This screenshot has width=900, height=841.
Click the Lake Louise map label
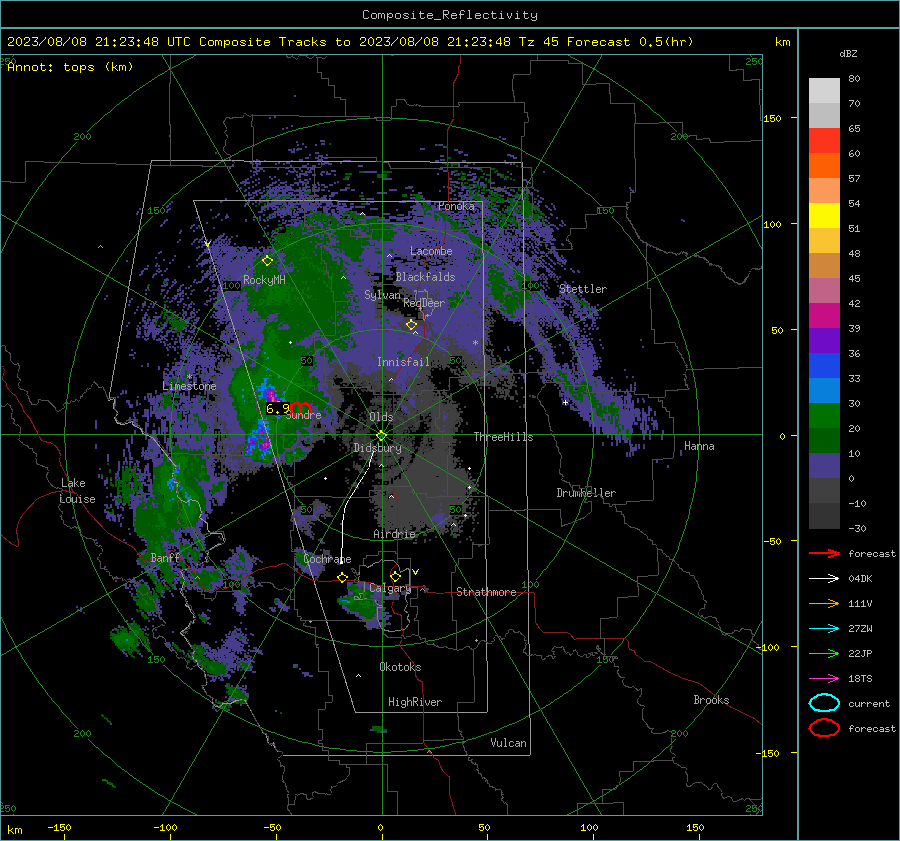click(x=77, y=491)
